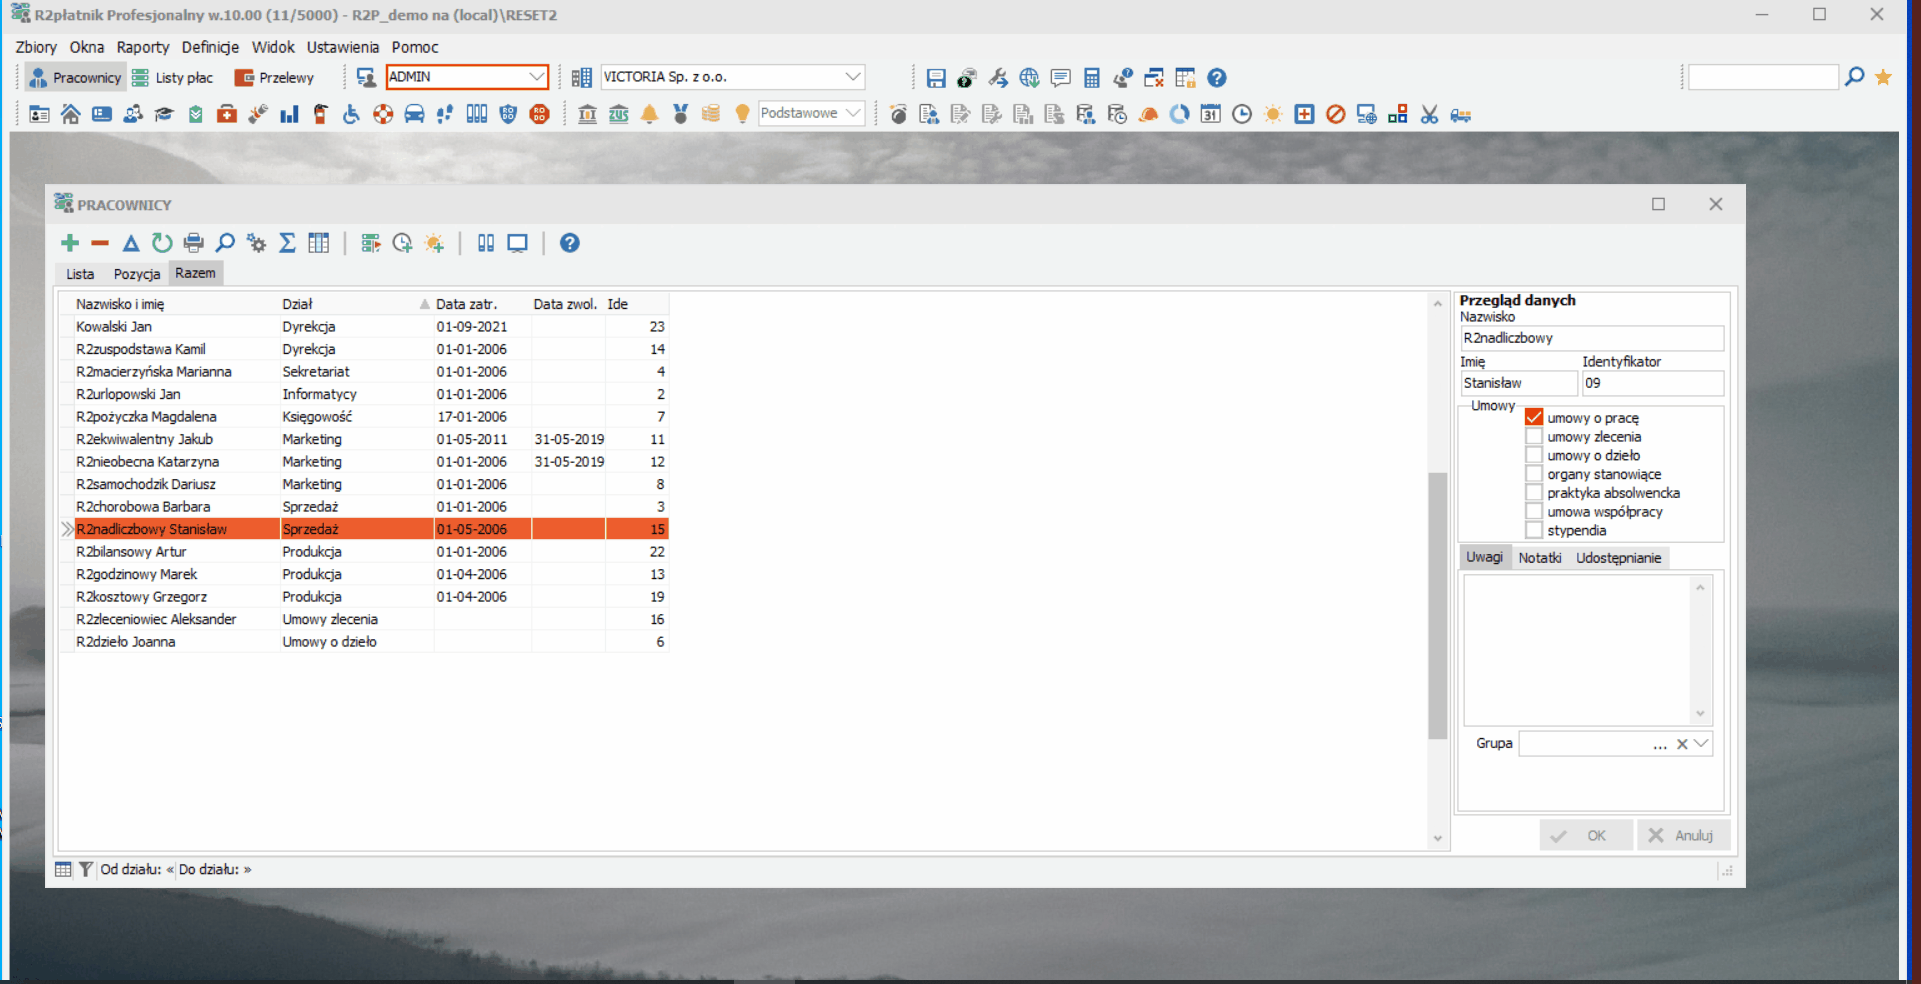Uncheck the 'umowy o pracę' checkbox
1921x984 pixels.
pos(1534,417)
